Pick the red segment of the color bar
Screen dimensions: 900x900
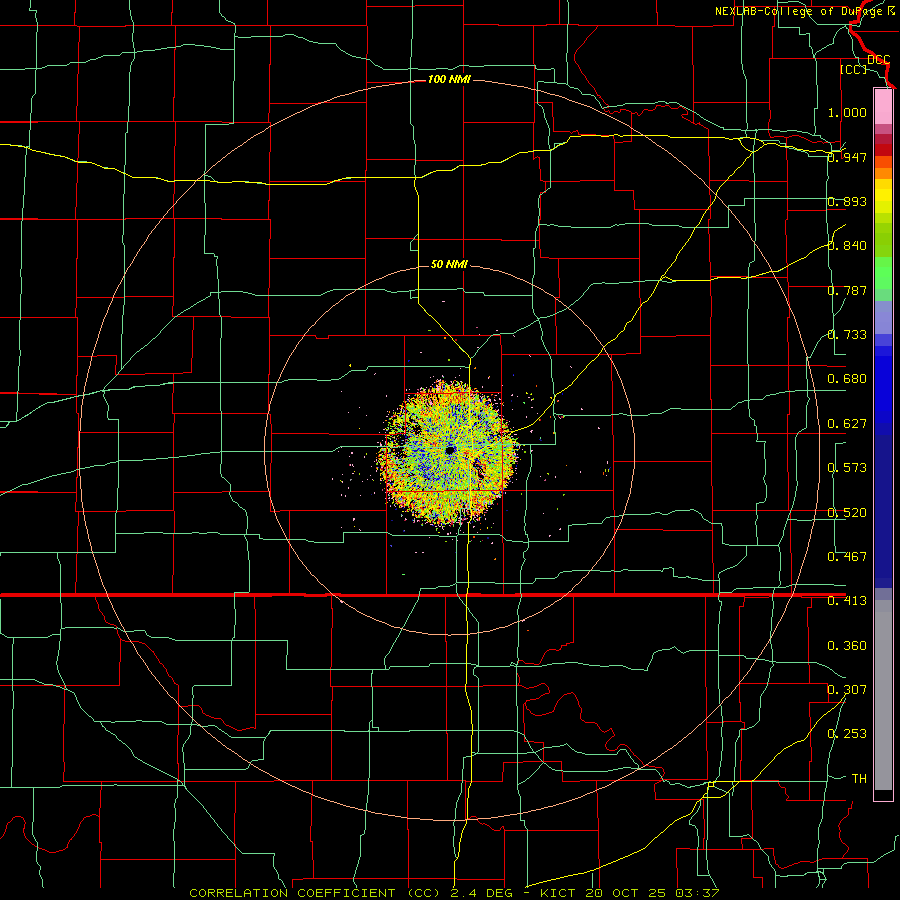pos(883,149)
